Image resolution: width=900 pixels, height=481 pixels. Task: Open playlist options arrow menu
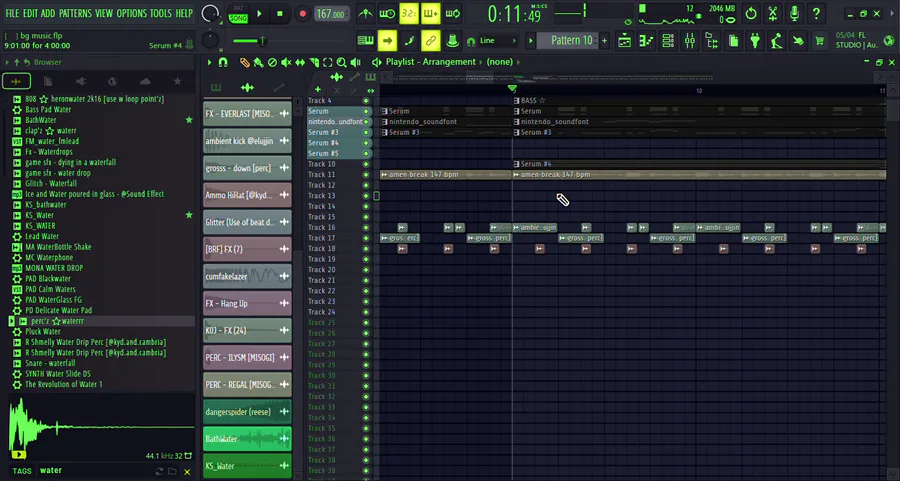210,63
